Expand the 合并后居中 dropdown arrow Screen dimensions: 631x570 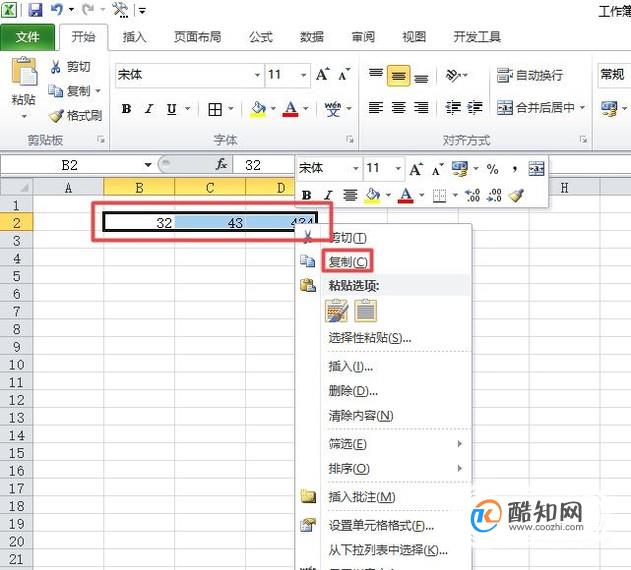[582, 107]
